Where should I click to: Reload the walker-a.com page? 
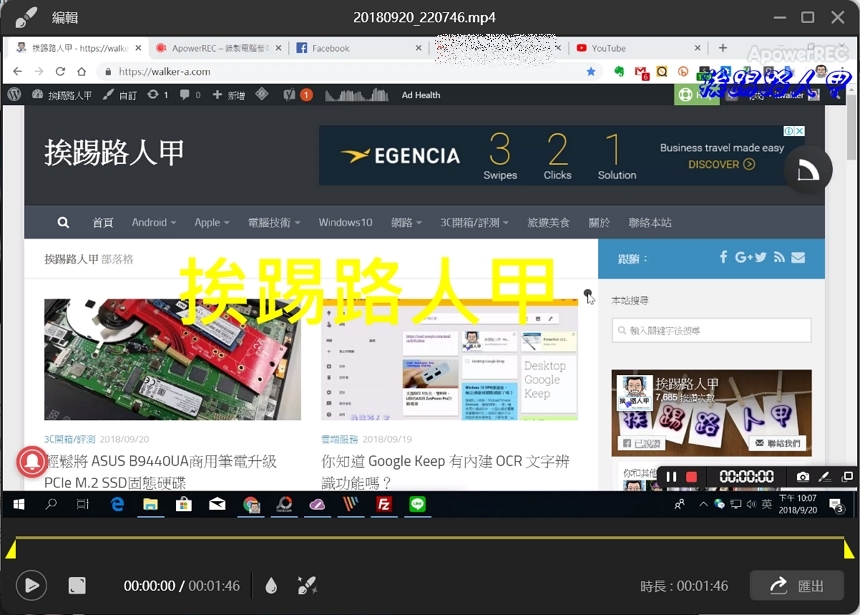[x=60, y=71]
